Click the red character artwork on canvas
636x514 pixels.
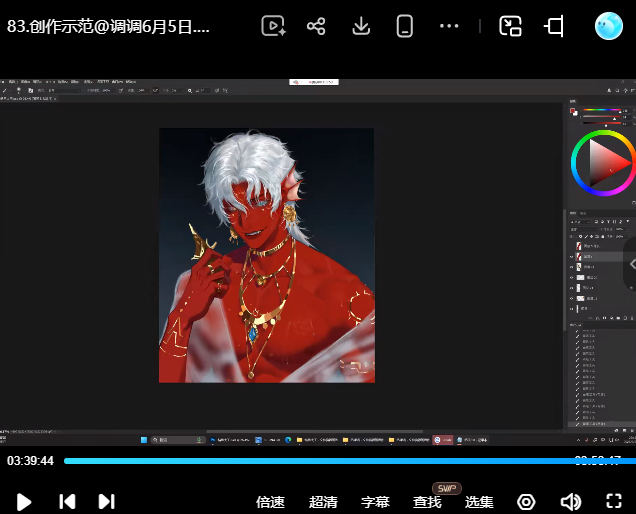(266, 256)
